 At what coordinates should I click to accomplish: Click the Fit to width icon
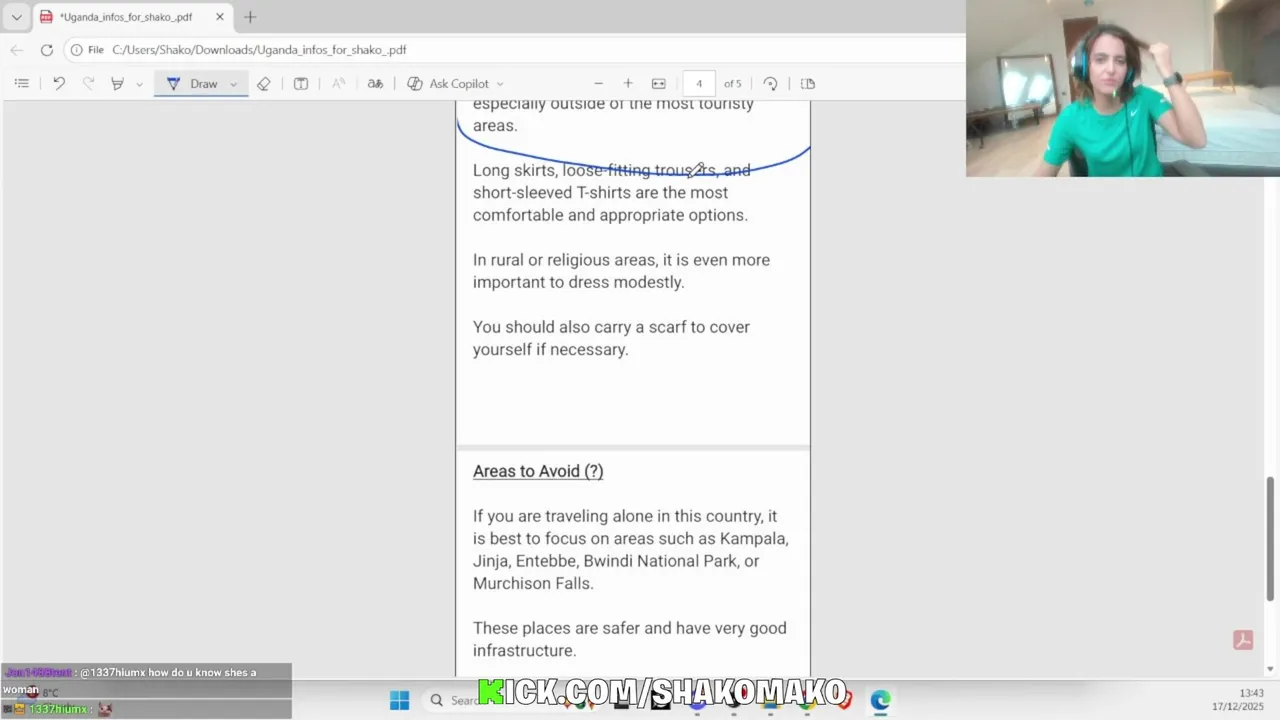coord(658,84)
